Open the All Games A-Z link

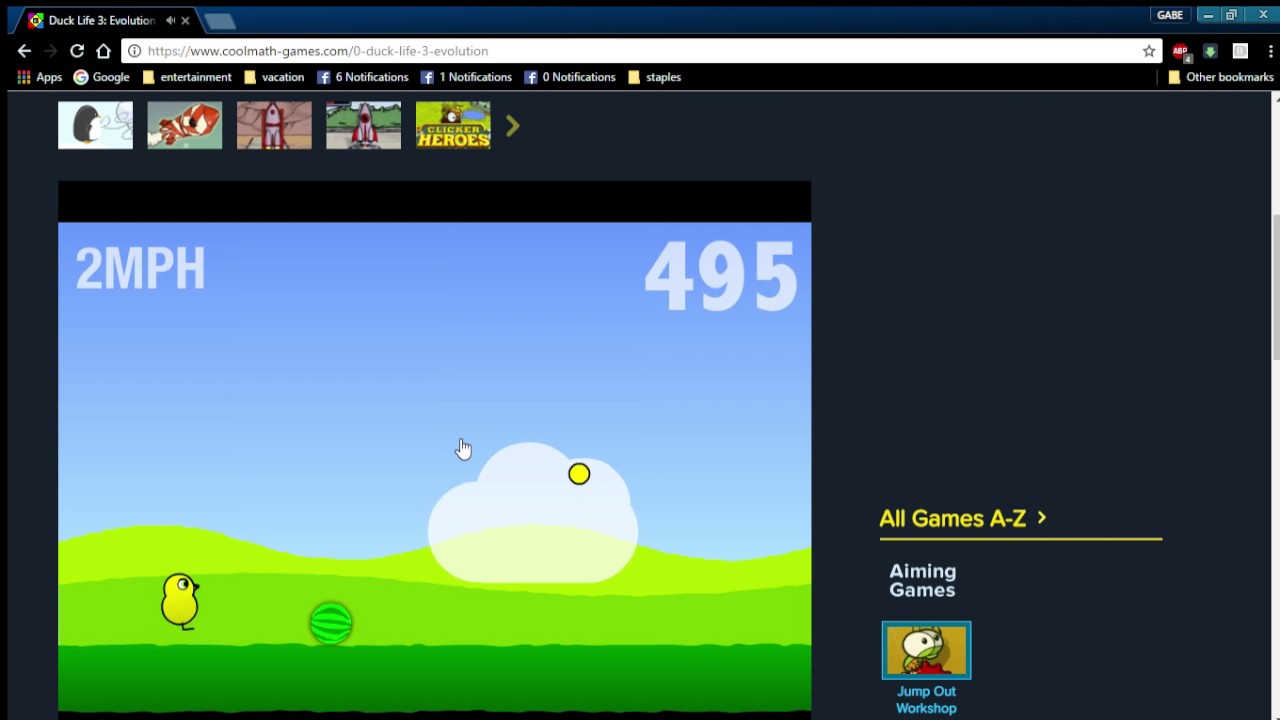[x=963, y=518]
